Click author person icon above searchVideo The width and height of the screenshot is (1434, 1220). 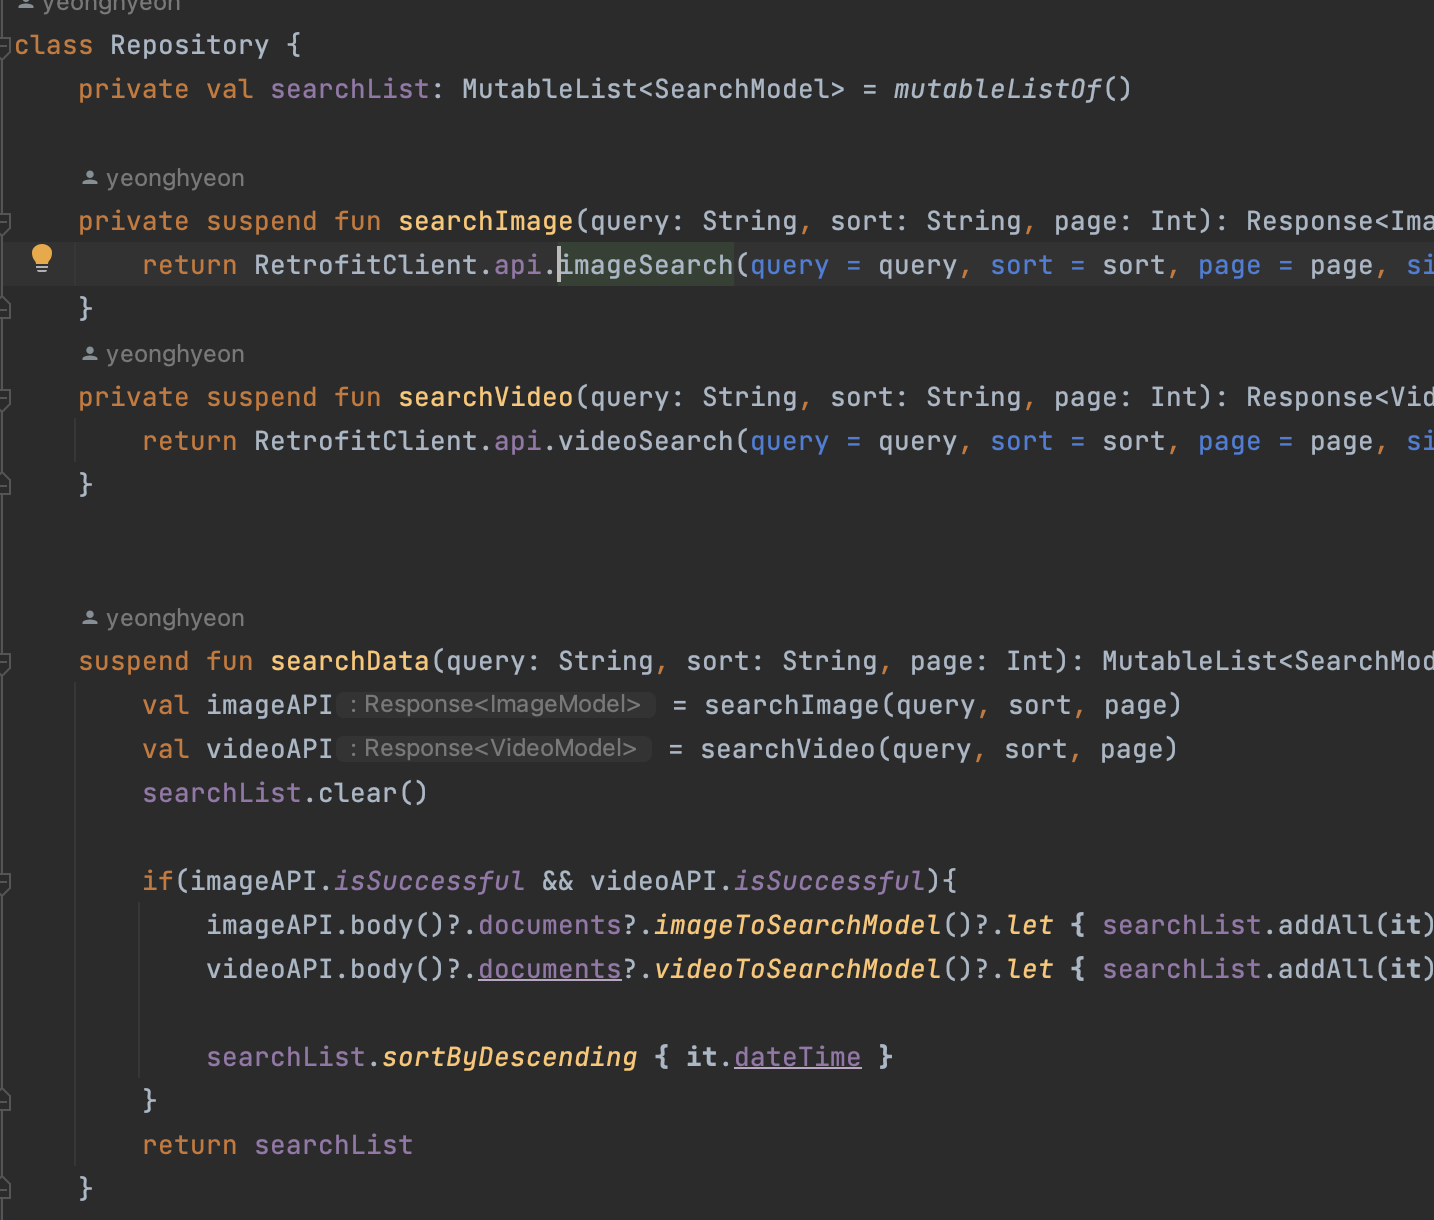90,354
